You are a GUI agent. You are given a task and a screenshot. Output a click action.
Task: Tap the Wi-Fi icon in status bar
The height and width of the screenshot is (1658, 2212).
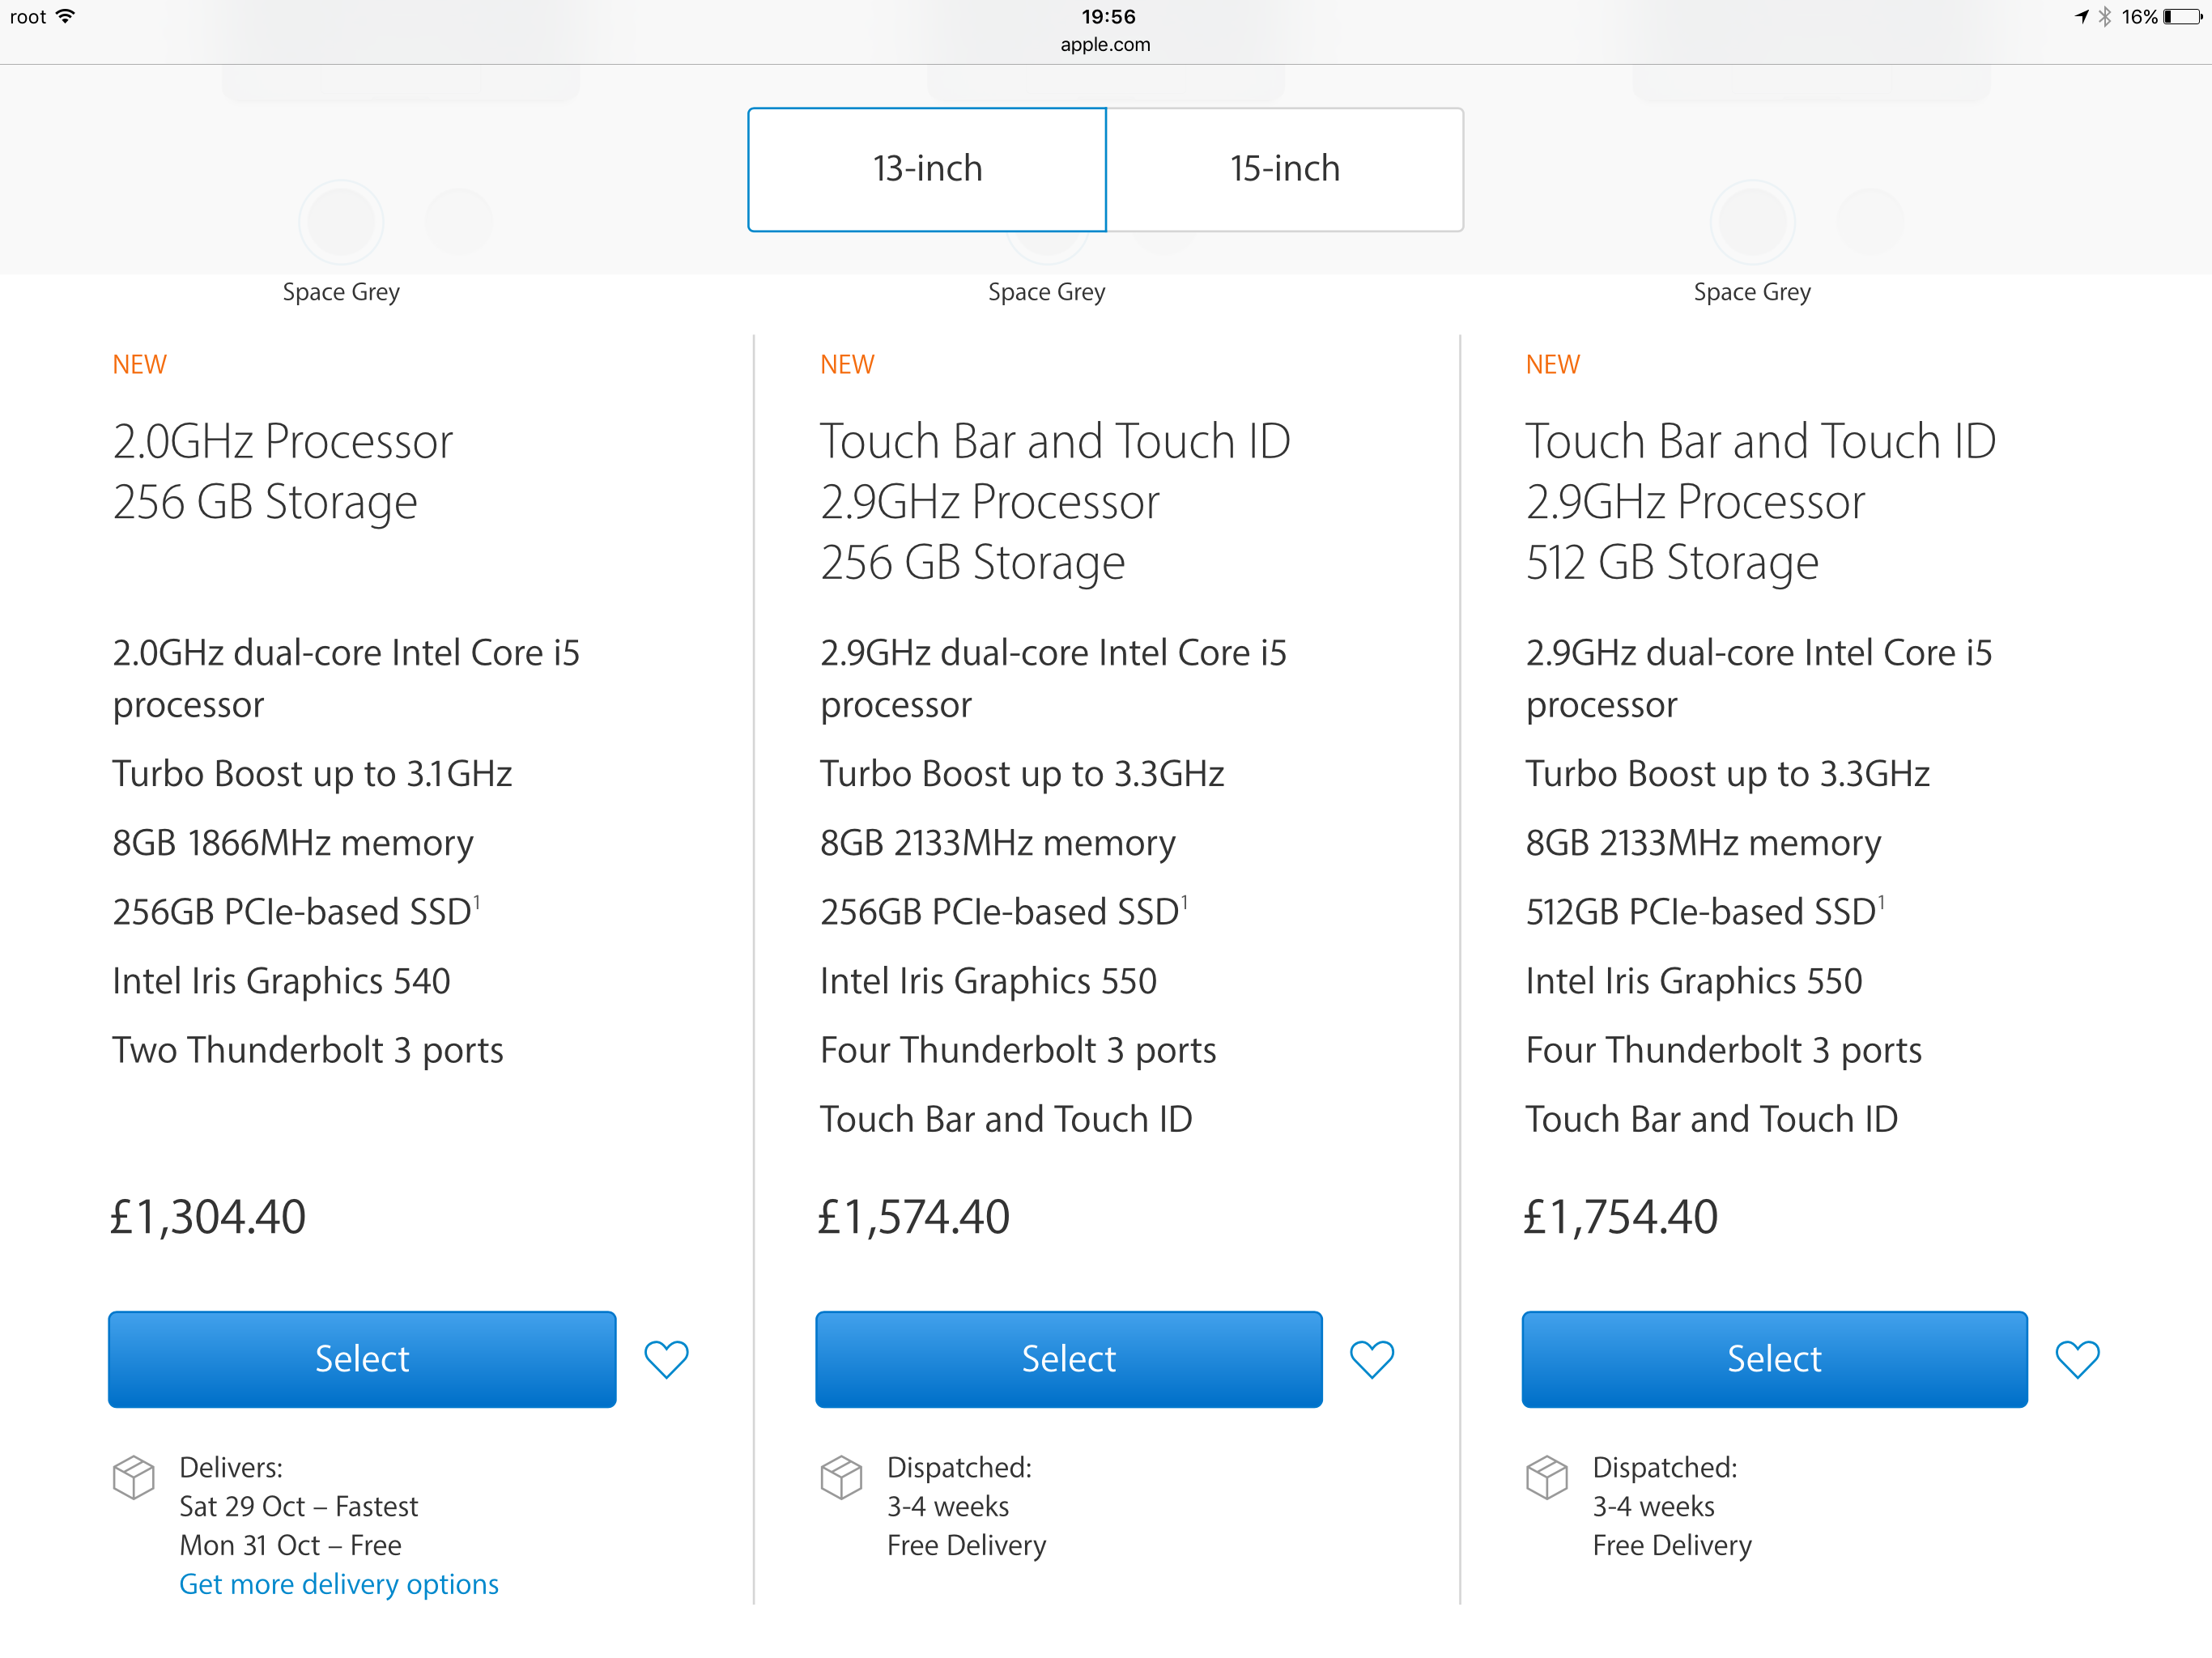(66, 16)
